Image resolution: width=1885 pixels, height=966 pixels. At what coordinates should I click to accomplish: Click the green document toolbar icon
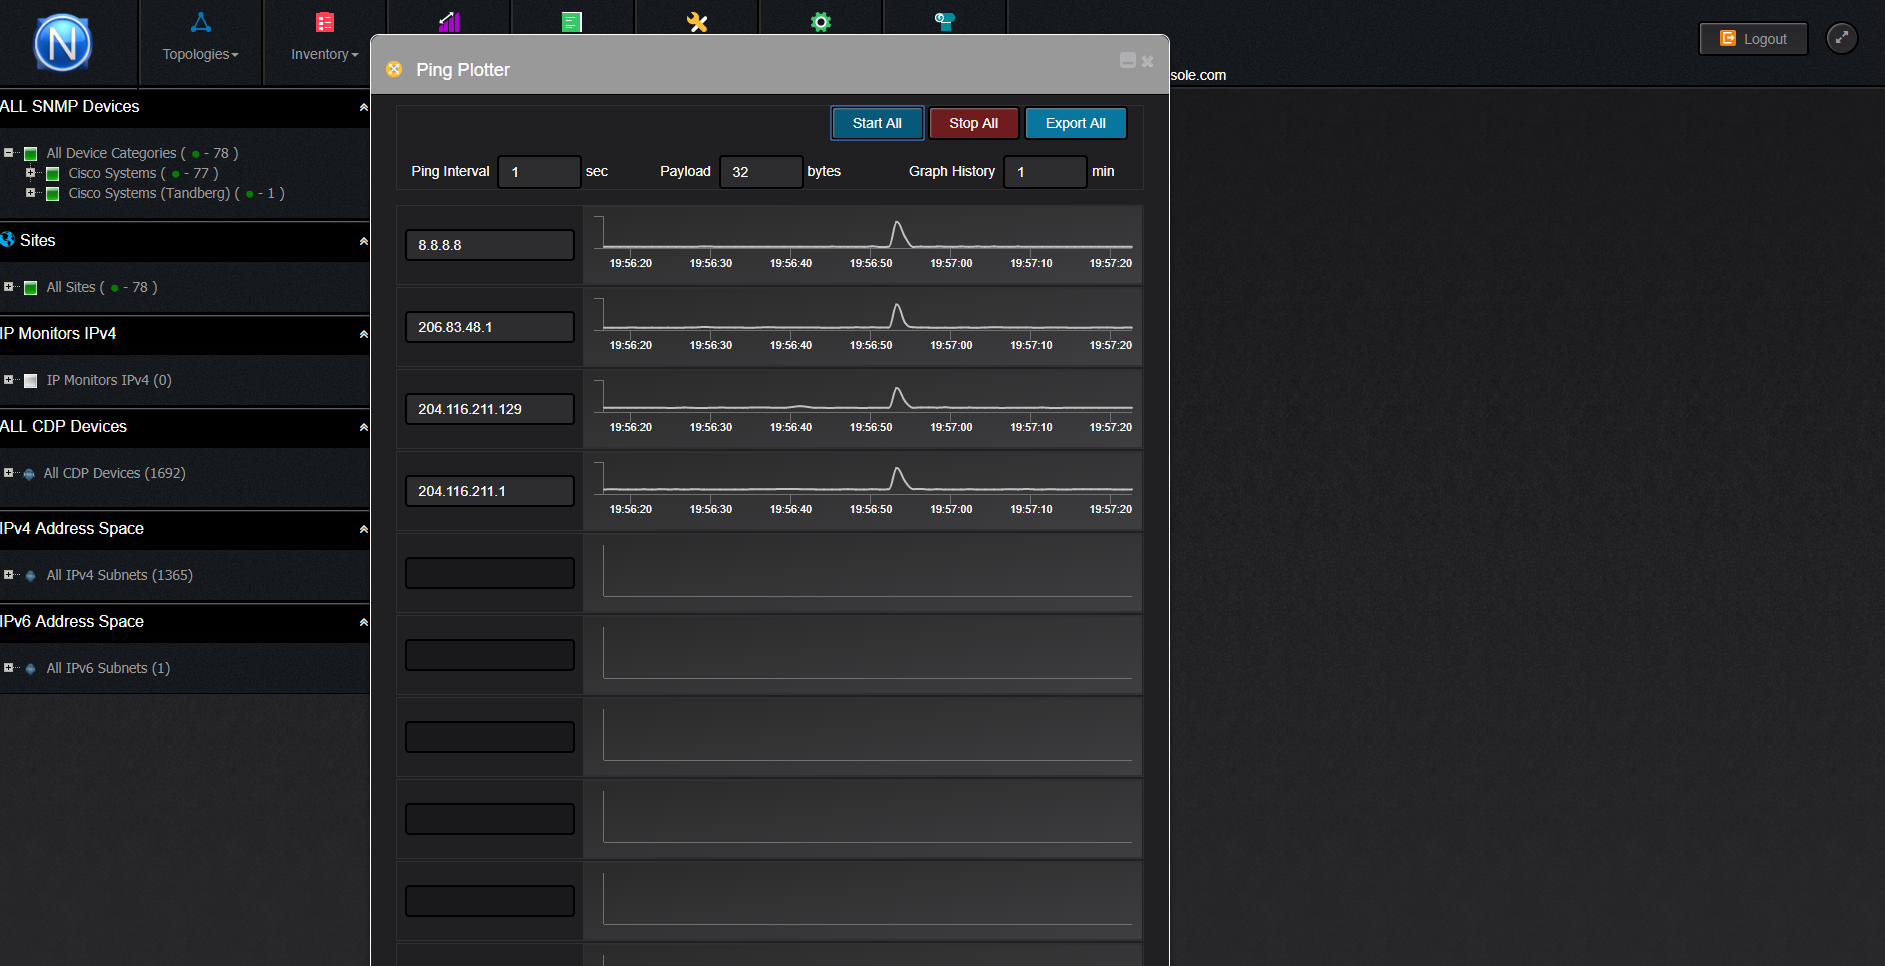pyautogui.click(x=572, y=22)
